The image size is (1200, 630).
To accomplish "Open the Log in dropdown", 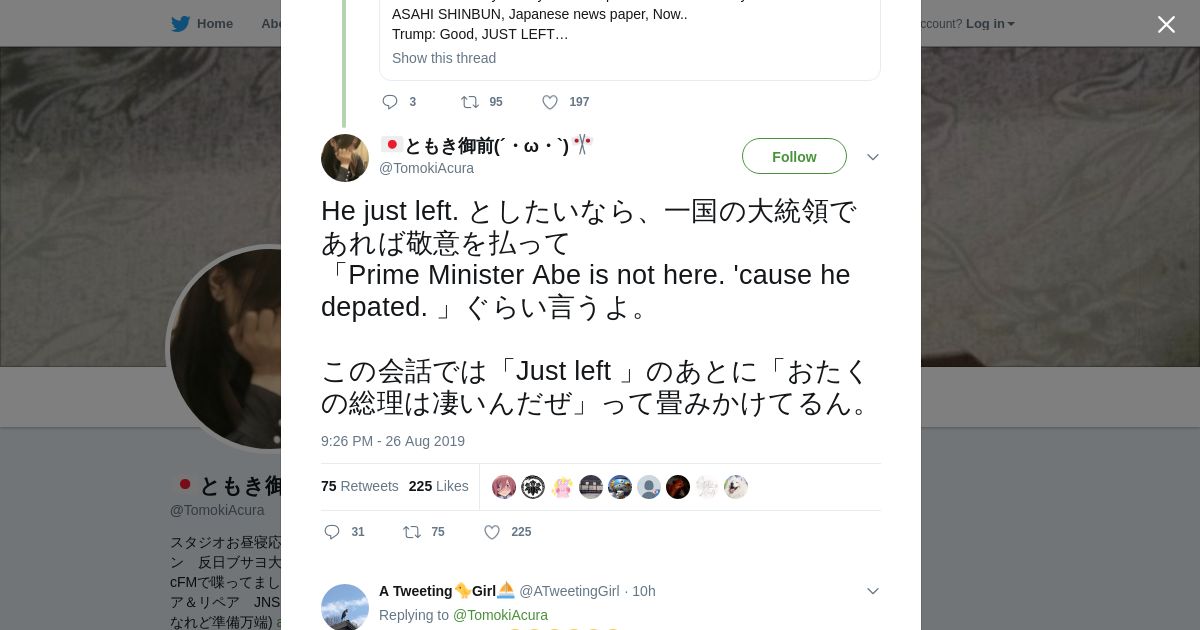I will (989, 24).
